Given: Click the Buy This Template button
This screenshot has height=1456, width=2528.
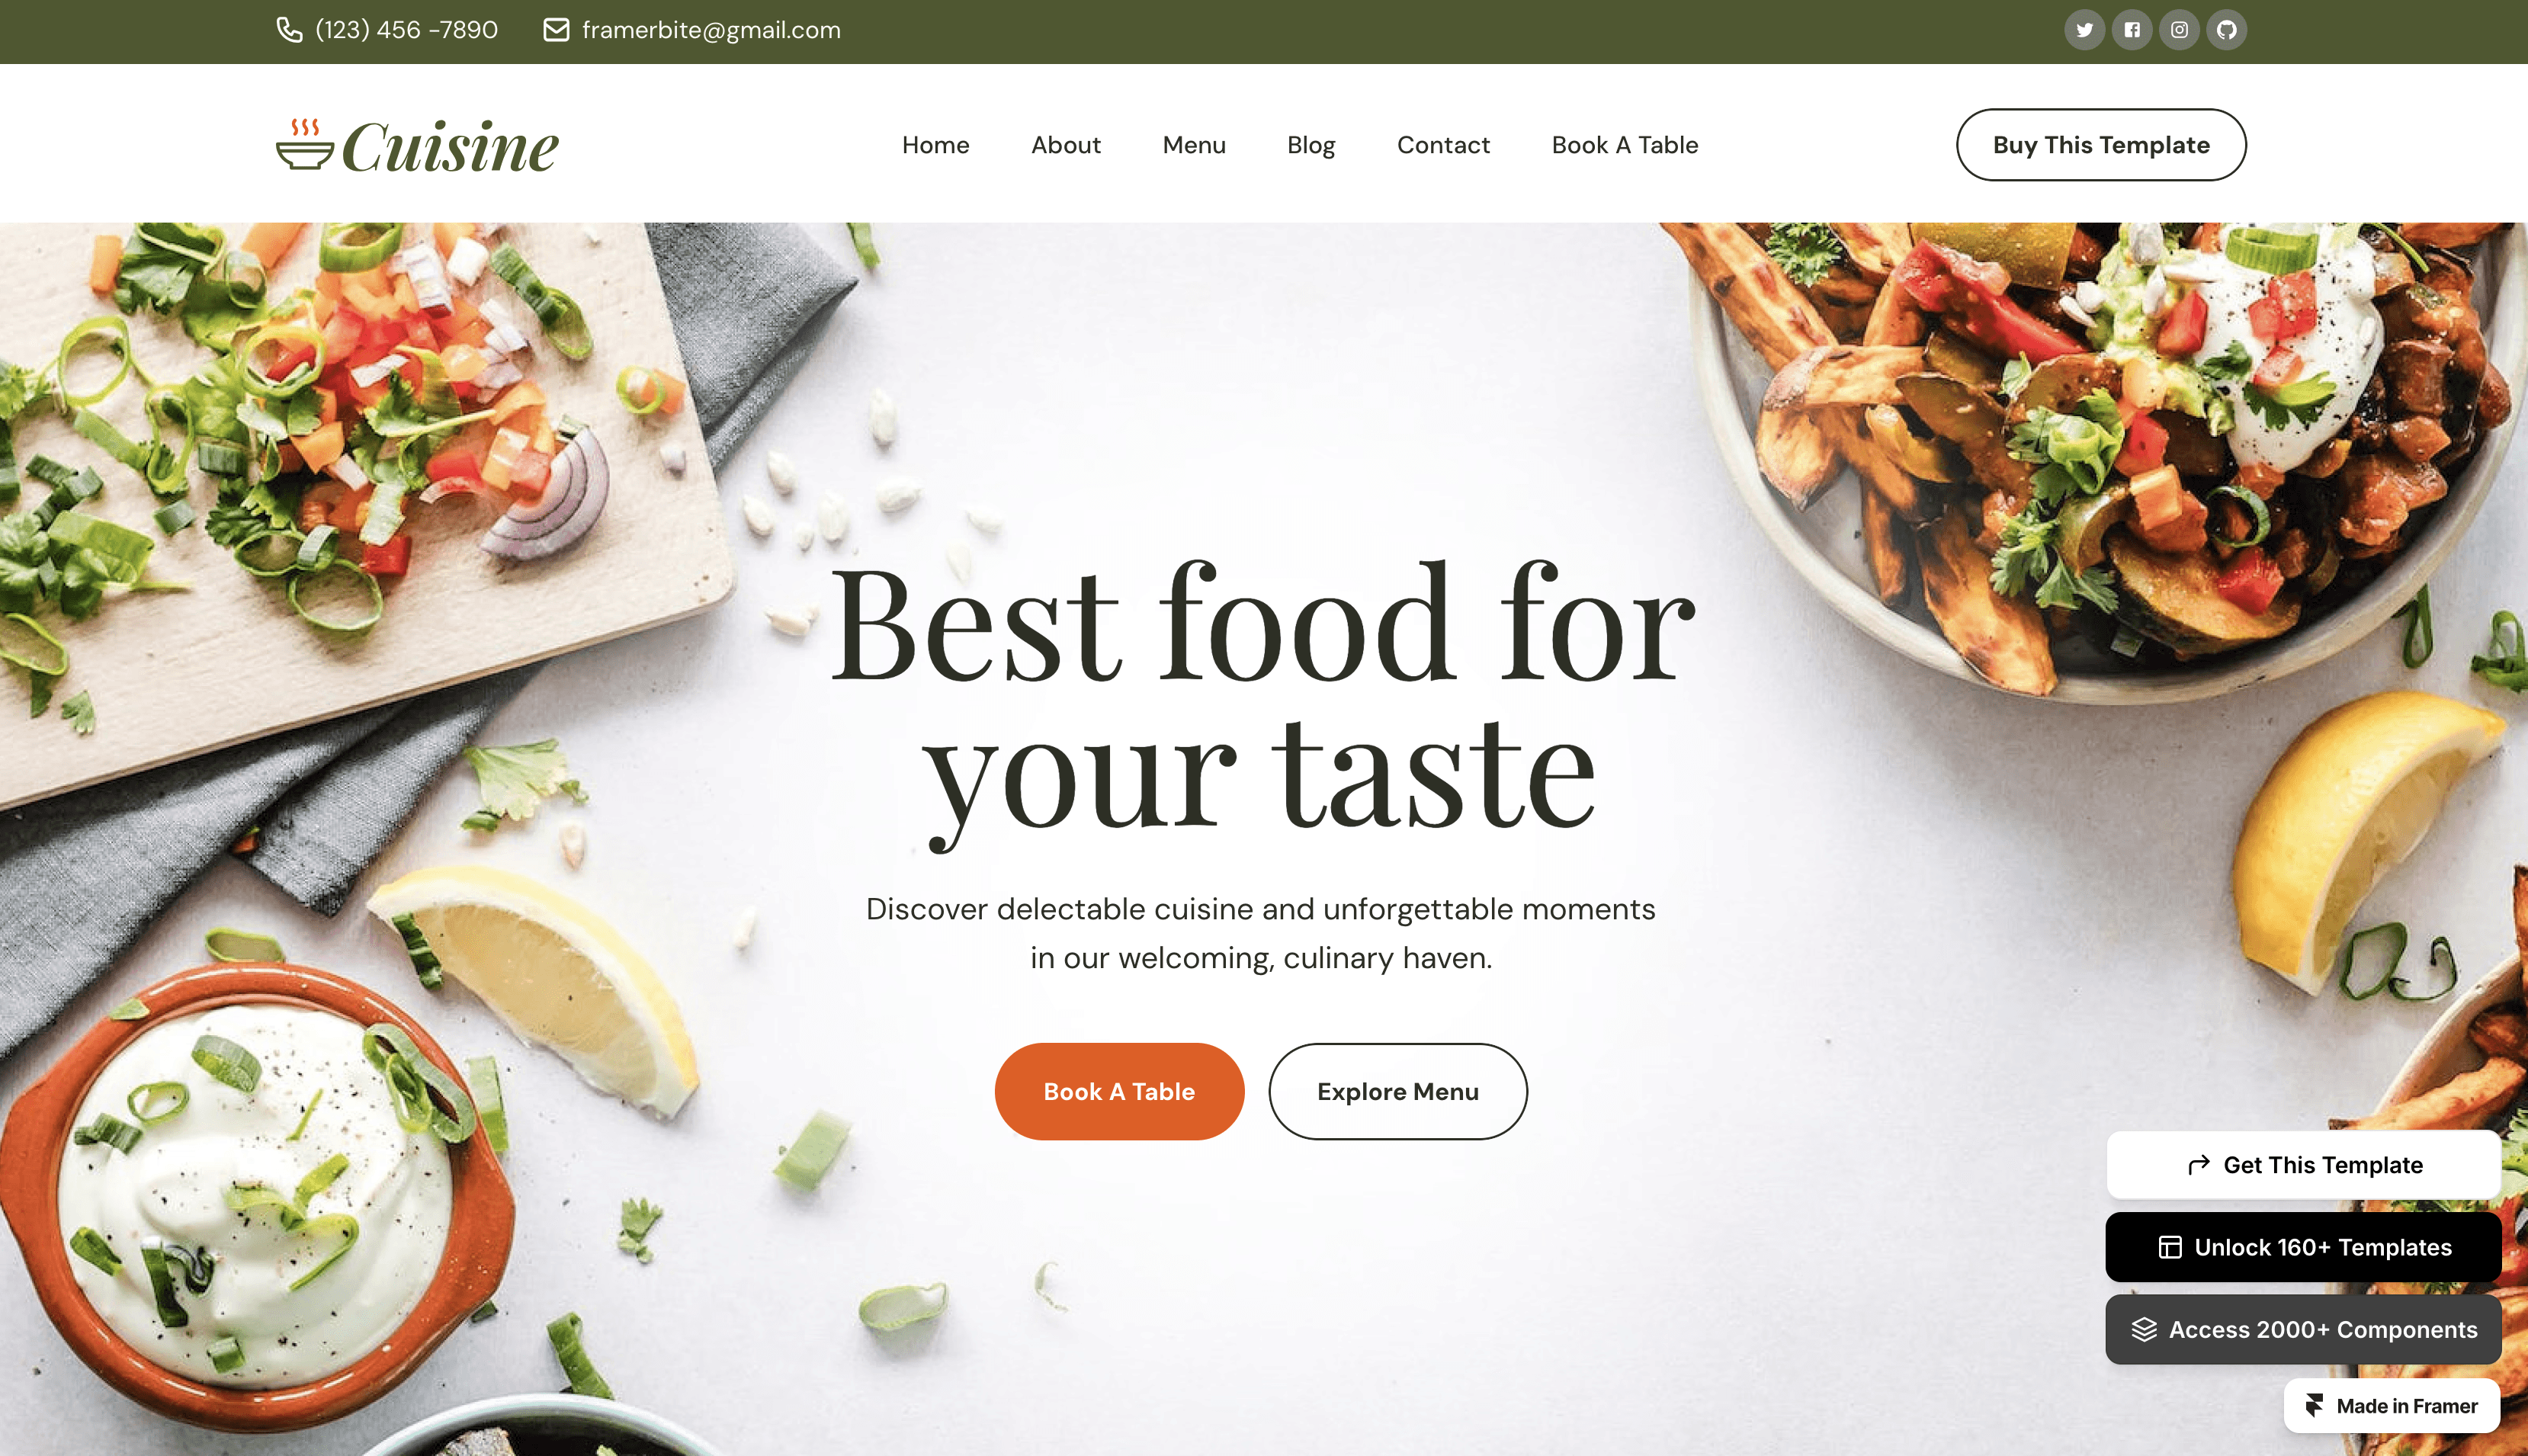Looking at the screenshot, I should coord(2101,145).
